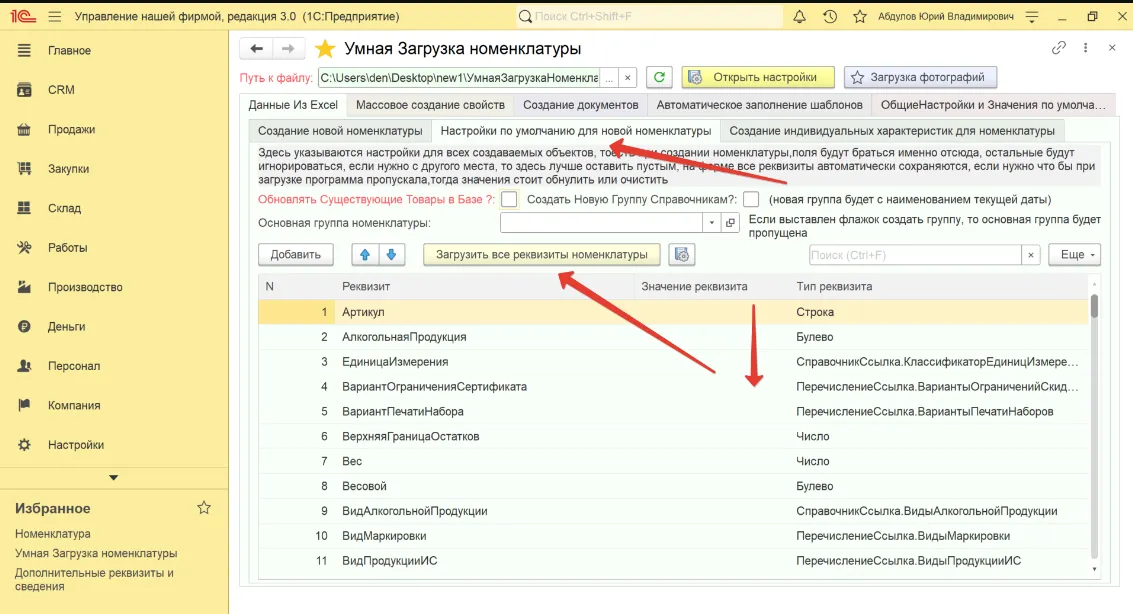Switch to Массовое создание свойств tab
The height and width of the screenshot is (614, 1133).
(430, 105)
